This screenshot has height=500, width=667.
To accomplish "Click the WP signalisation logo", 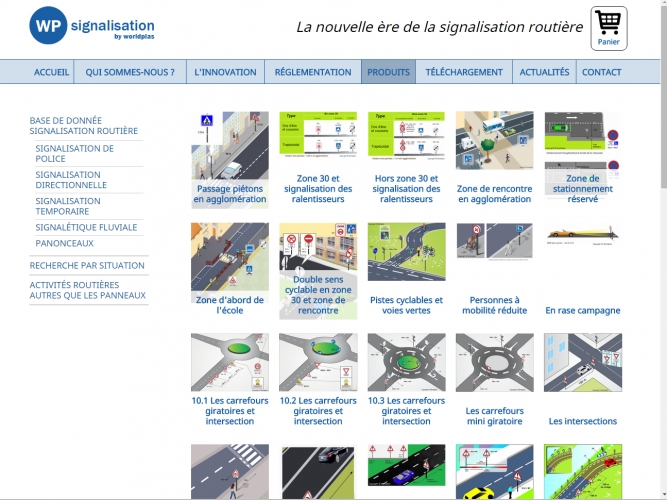I will [92, 27].
